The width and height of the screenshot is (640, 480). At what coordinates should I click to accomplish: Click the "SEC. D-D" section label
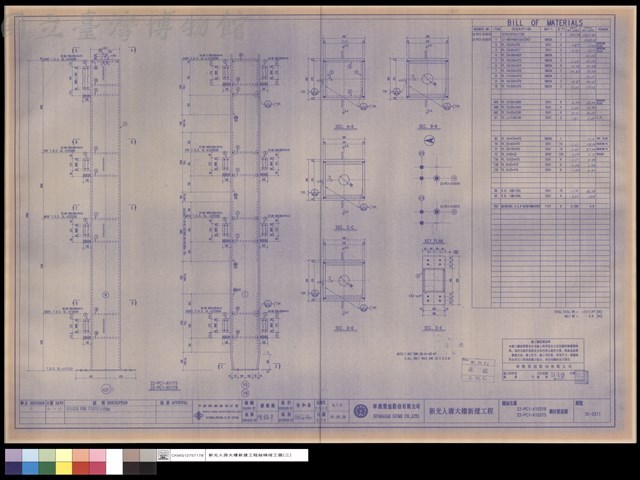pyautogui.click(x=345, y=329)
